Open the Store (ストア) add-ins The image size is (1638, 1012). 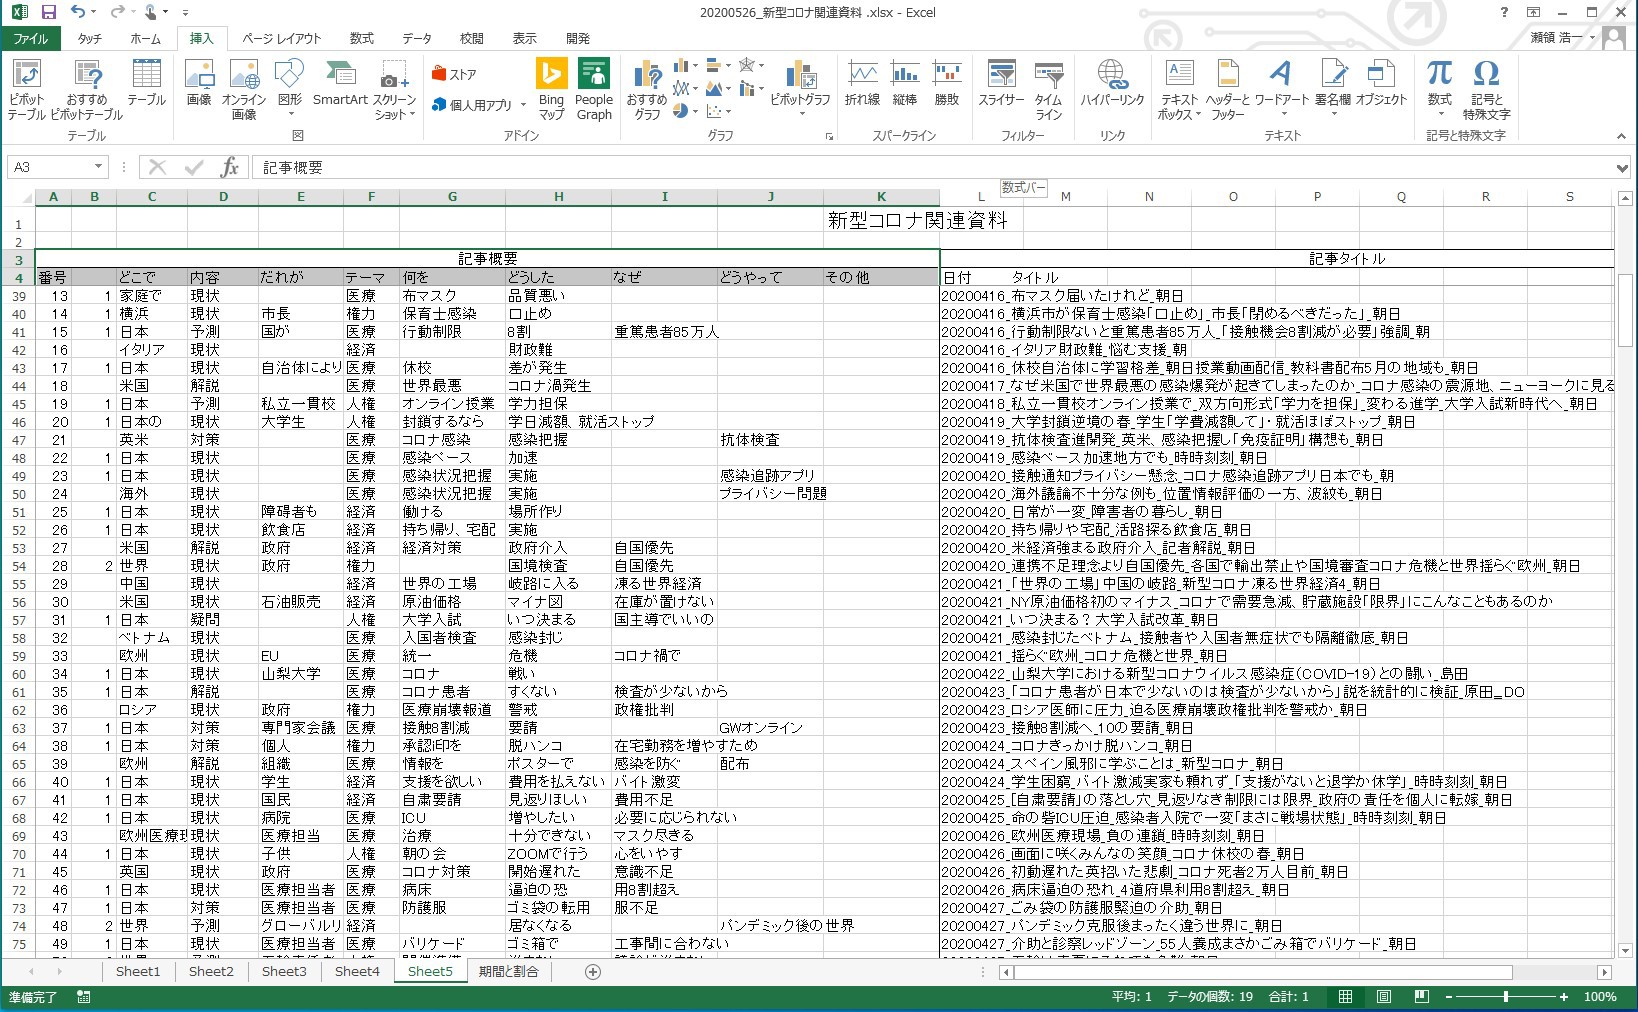pyautogui.click(x=454, y=74)
